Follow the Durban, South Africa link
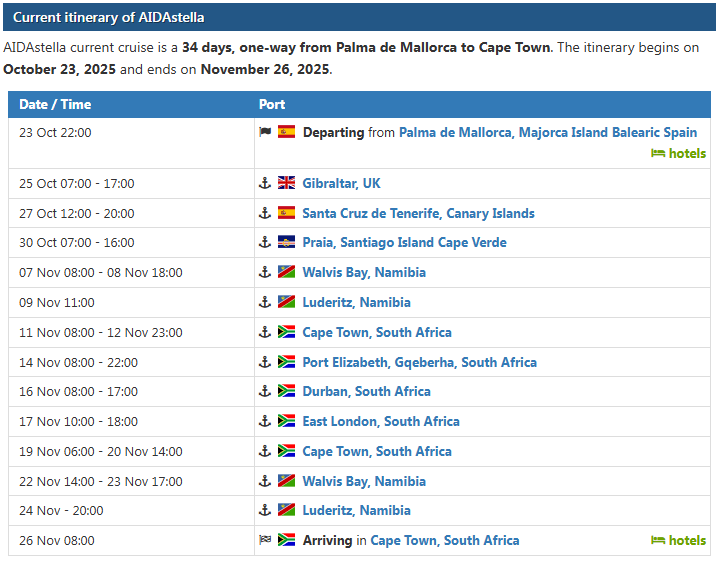 pyautogui.click(x=366, y=391)
